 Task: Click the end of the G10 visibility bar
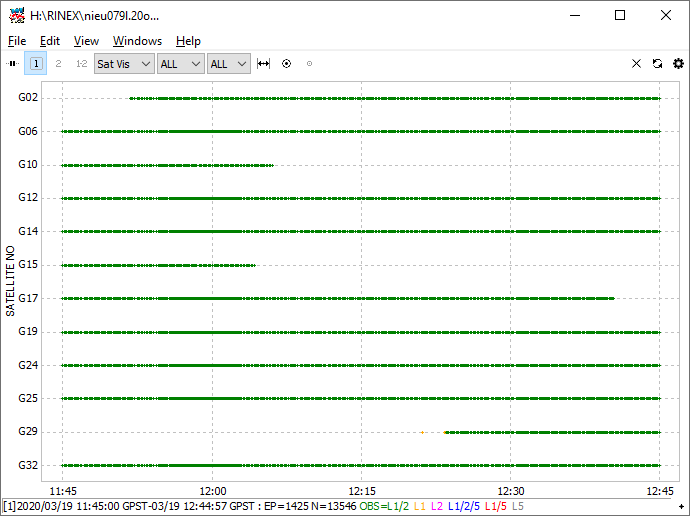tap(272, 165)
